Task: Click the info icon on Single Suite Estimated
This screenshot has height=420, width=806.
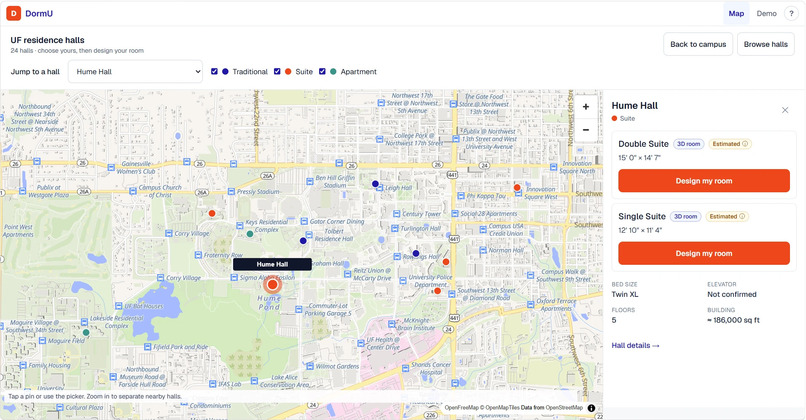Action: [x=742, y=216]
